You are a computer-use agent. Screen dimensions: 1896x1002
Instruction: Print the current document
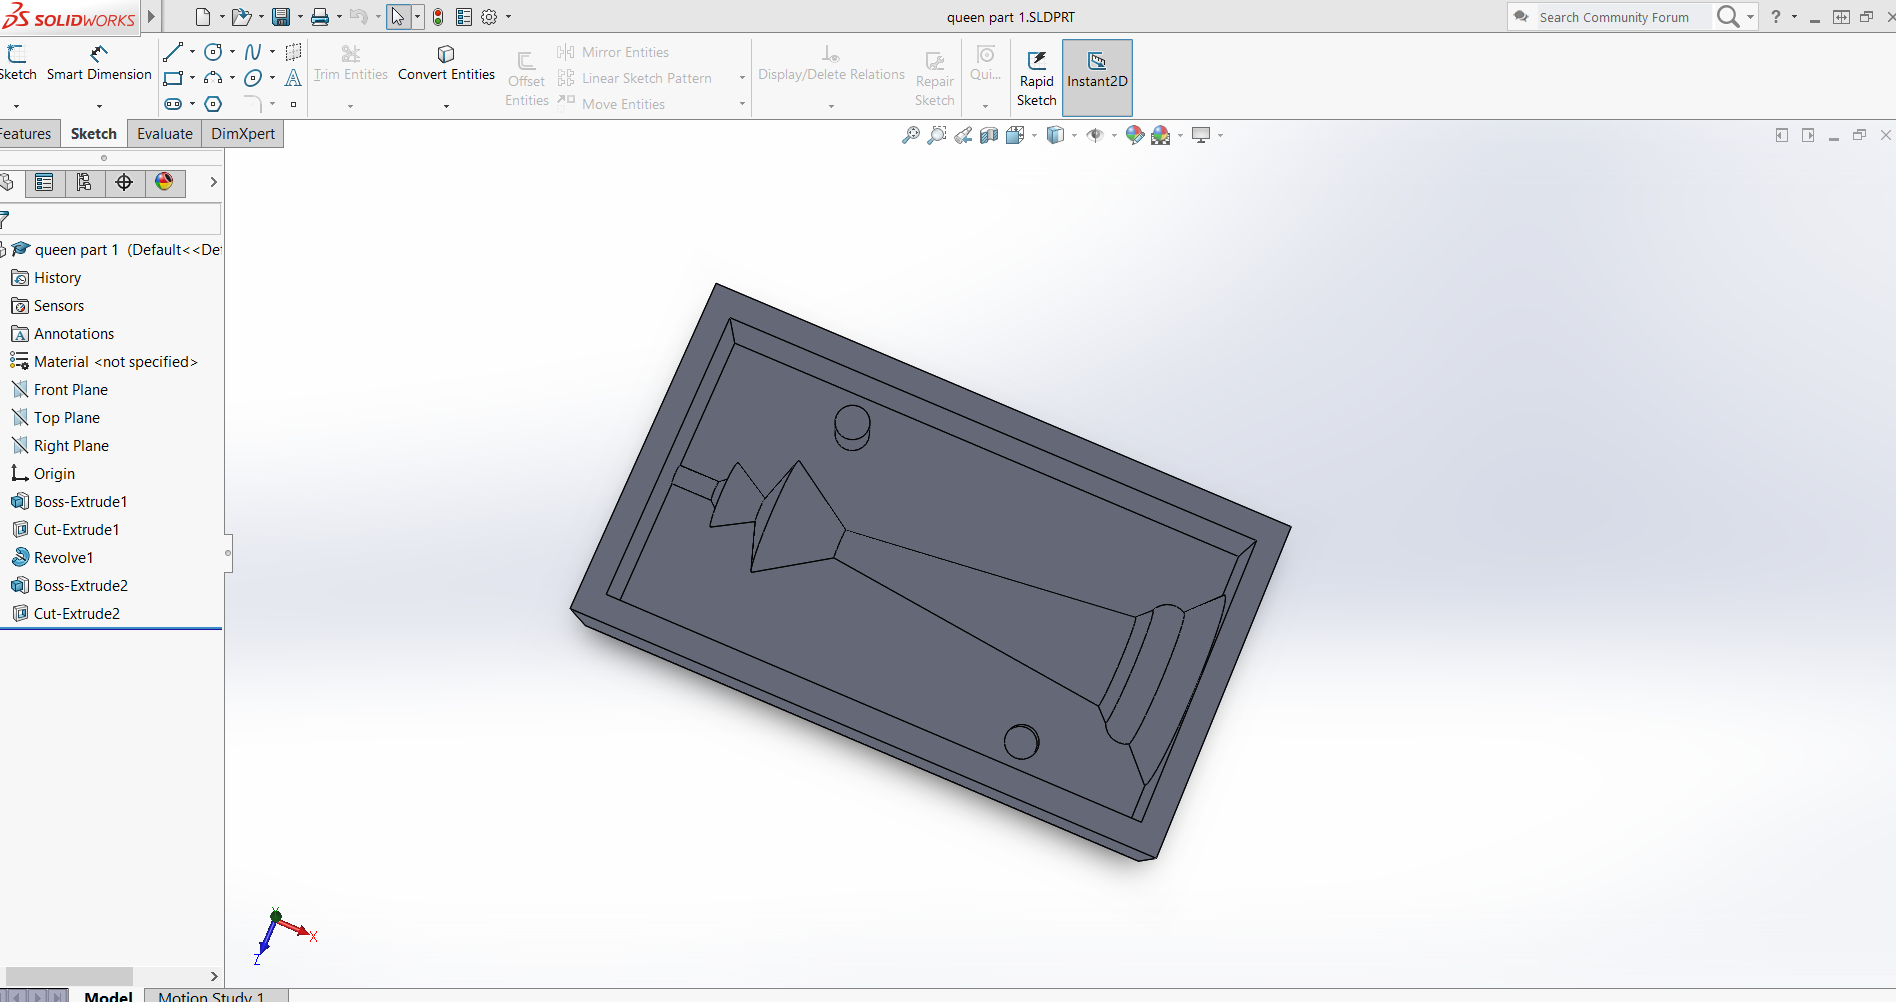tap(320, 17)
